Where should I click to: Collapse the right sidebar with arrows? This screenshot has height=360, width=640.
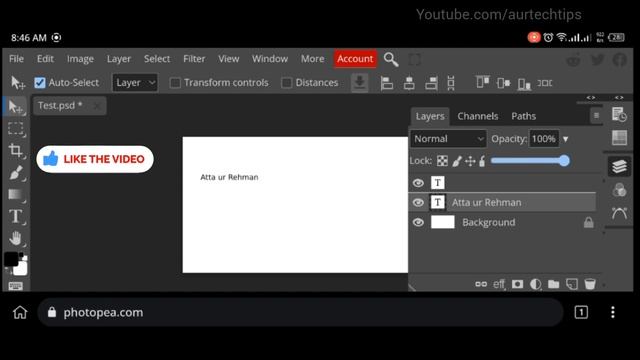click(x=619, y=98)
